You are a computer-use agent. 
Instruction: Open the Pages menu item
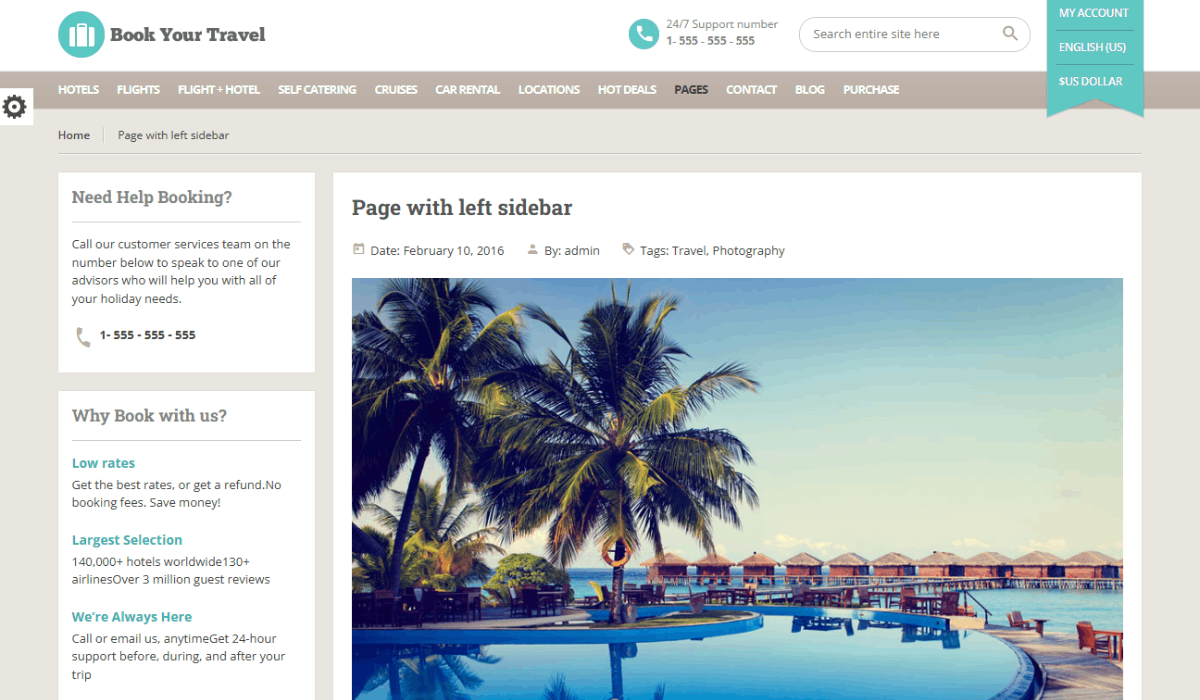691,89
